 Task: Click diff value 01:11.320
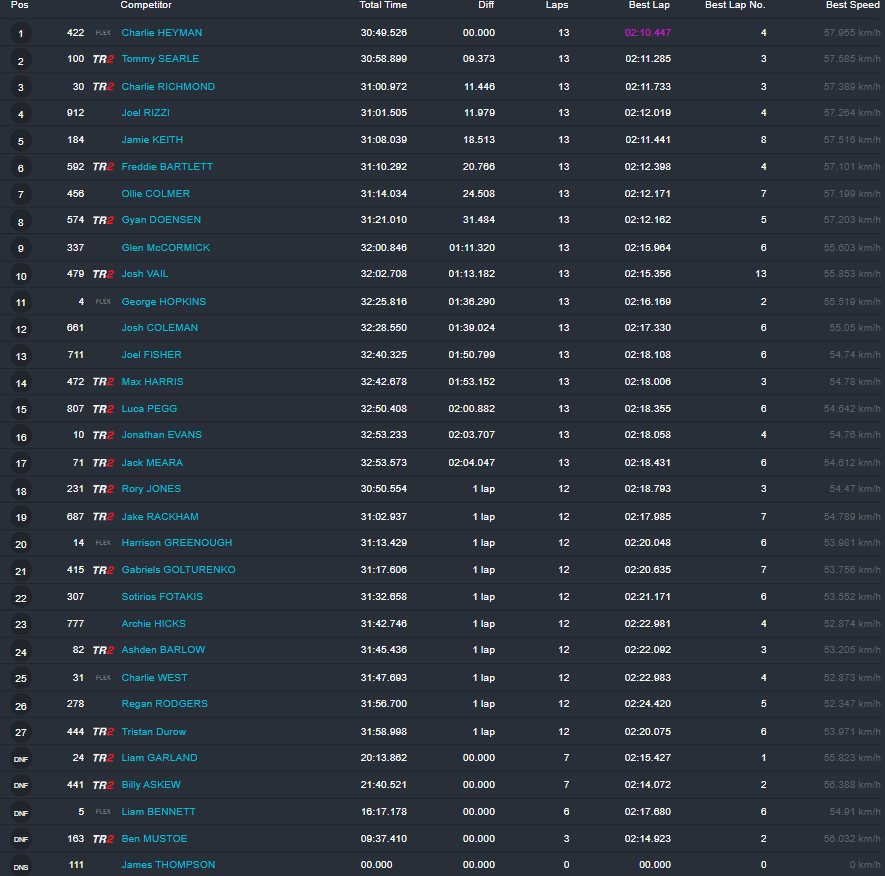coord(472,248)
